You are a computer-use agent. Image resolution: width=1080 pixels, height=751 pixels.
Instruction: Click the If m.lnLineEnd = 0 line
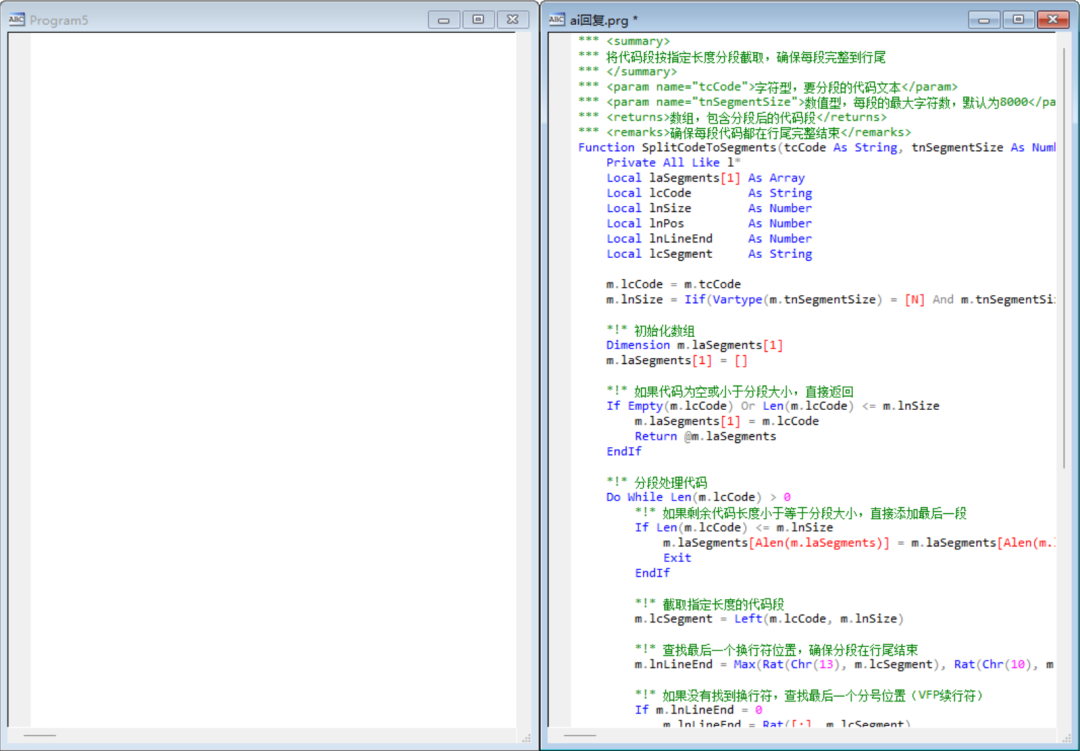coord(698,710)
